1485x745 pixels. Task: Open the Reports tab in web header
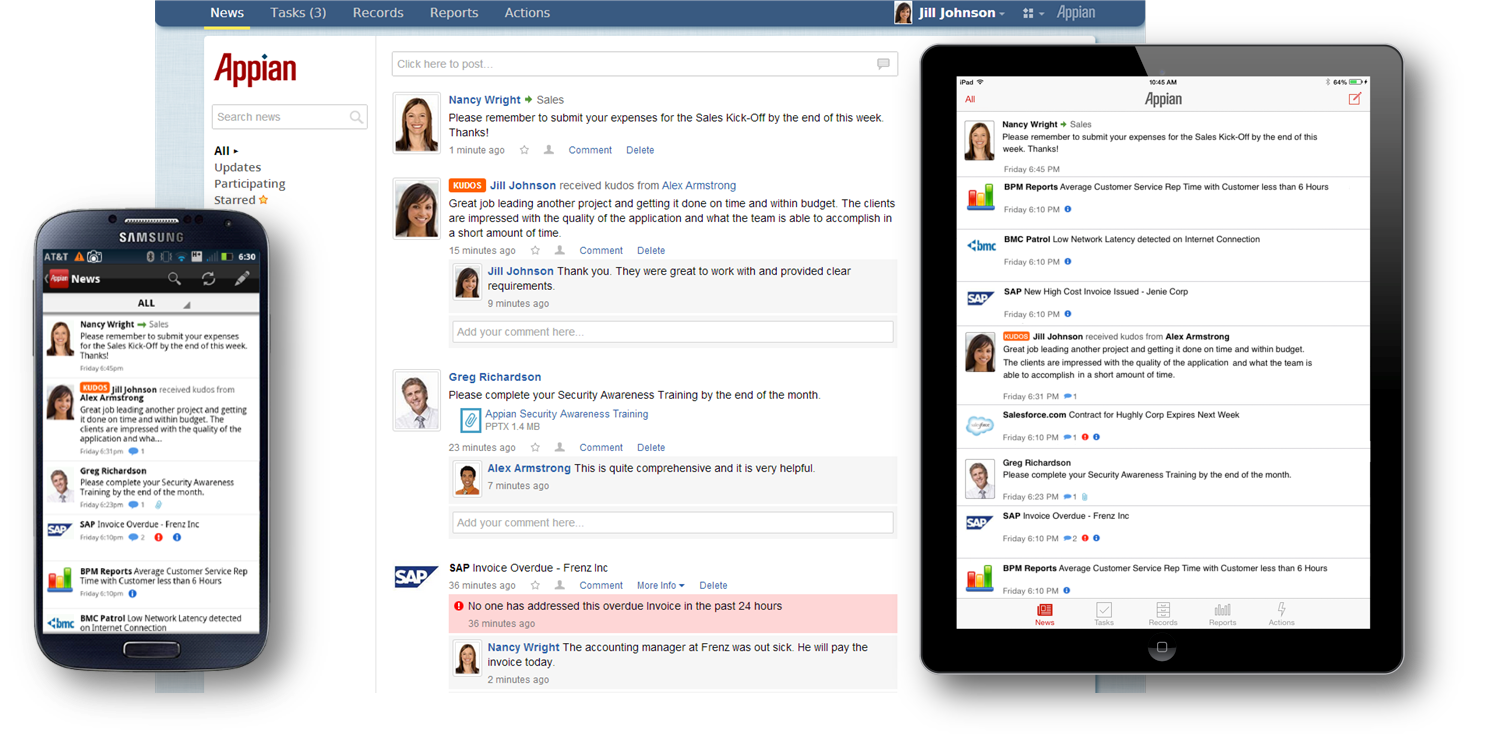coord(454,13)
